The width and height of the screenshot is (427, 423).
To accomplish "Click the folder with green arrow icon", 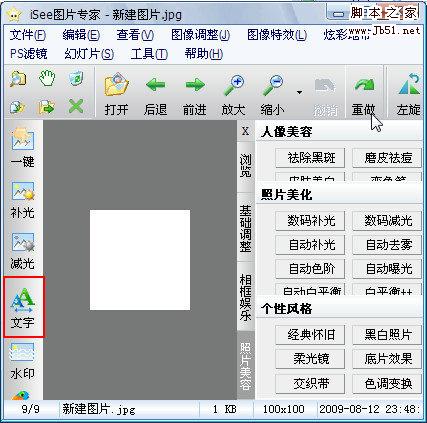I will (47, 107).
